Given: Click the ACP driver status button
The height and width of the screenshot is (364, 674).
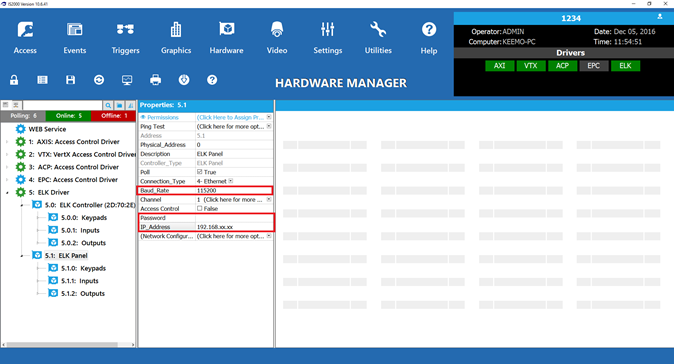Looking at the screenshot, I should (x=562, y=66).
